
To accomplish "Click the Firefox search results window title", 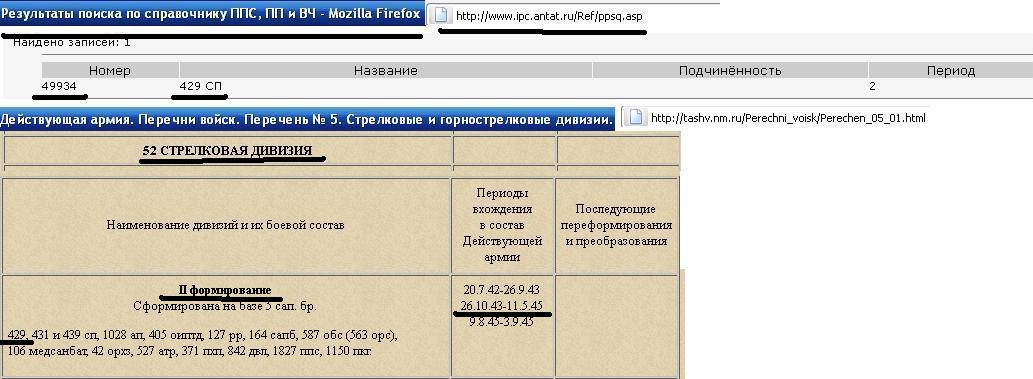I will pyautogui.click(x=211, y=14).
